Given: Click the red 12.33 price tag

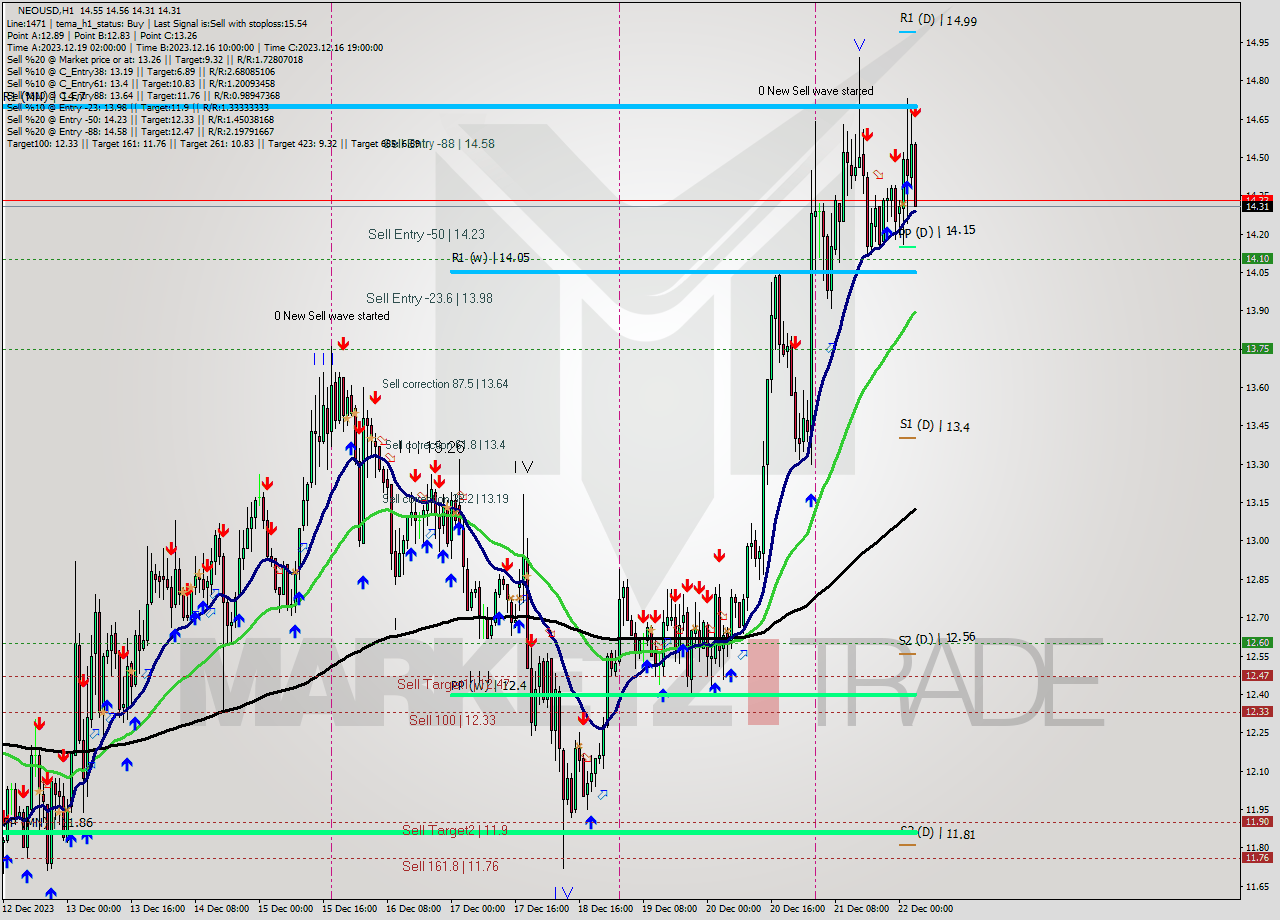Looking at the screenshot, I should tap(1257, 711).
